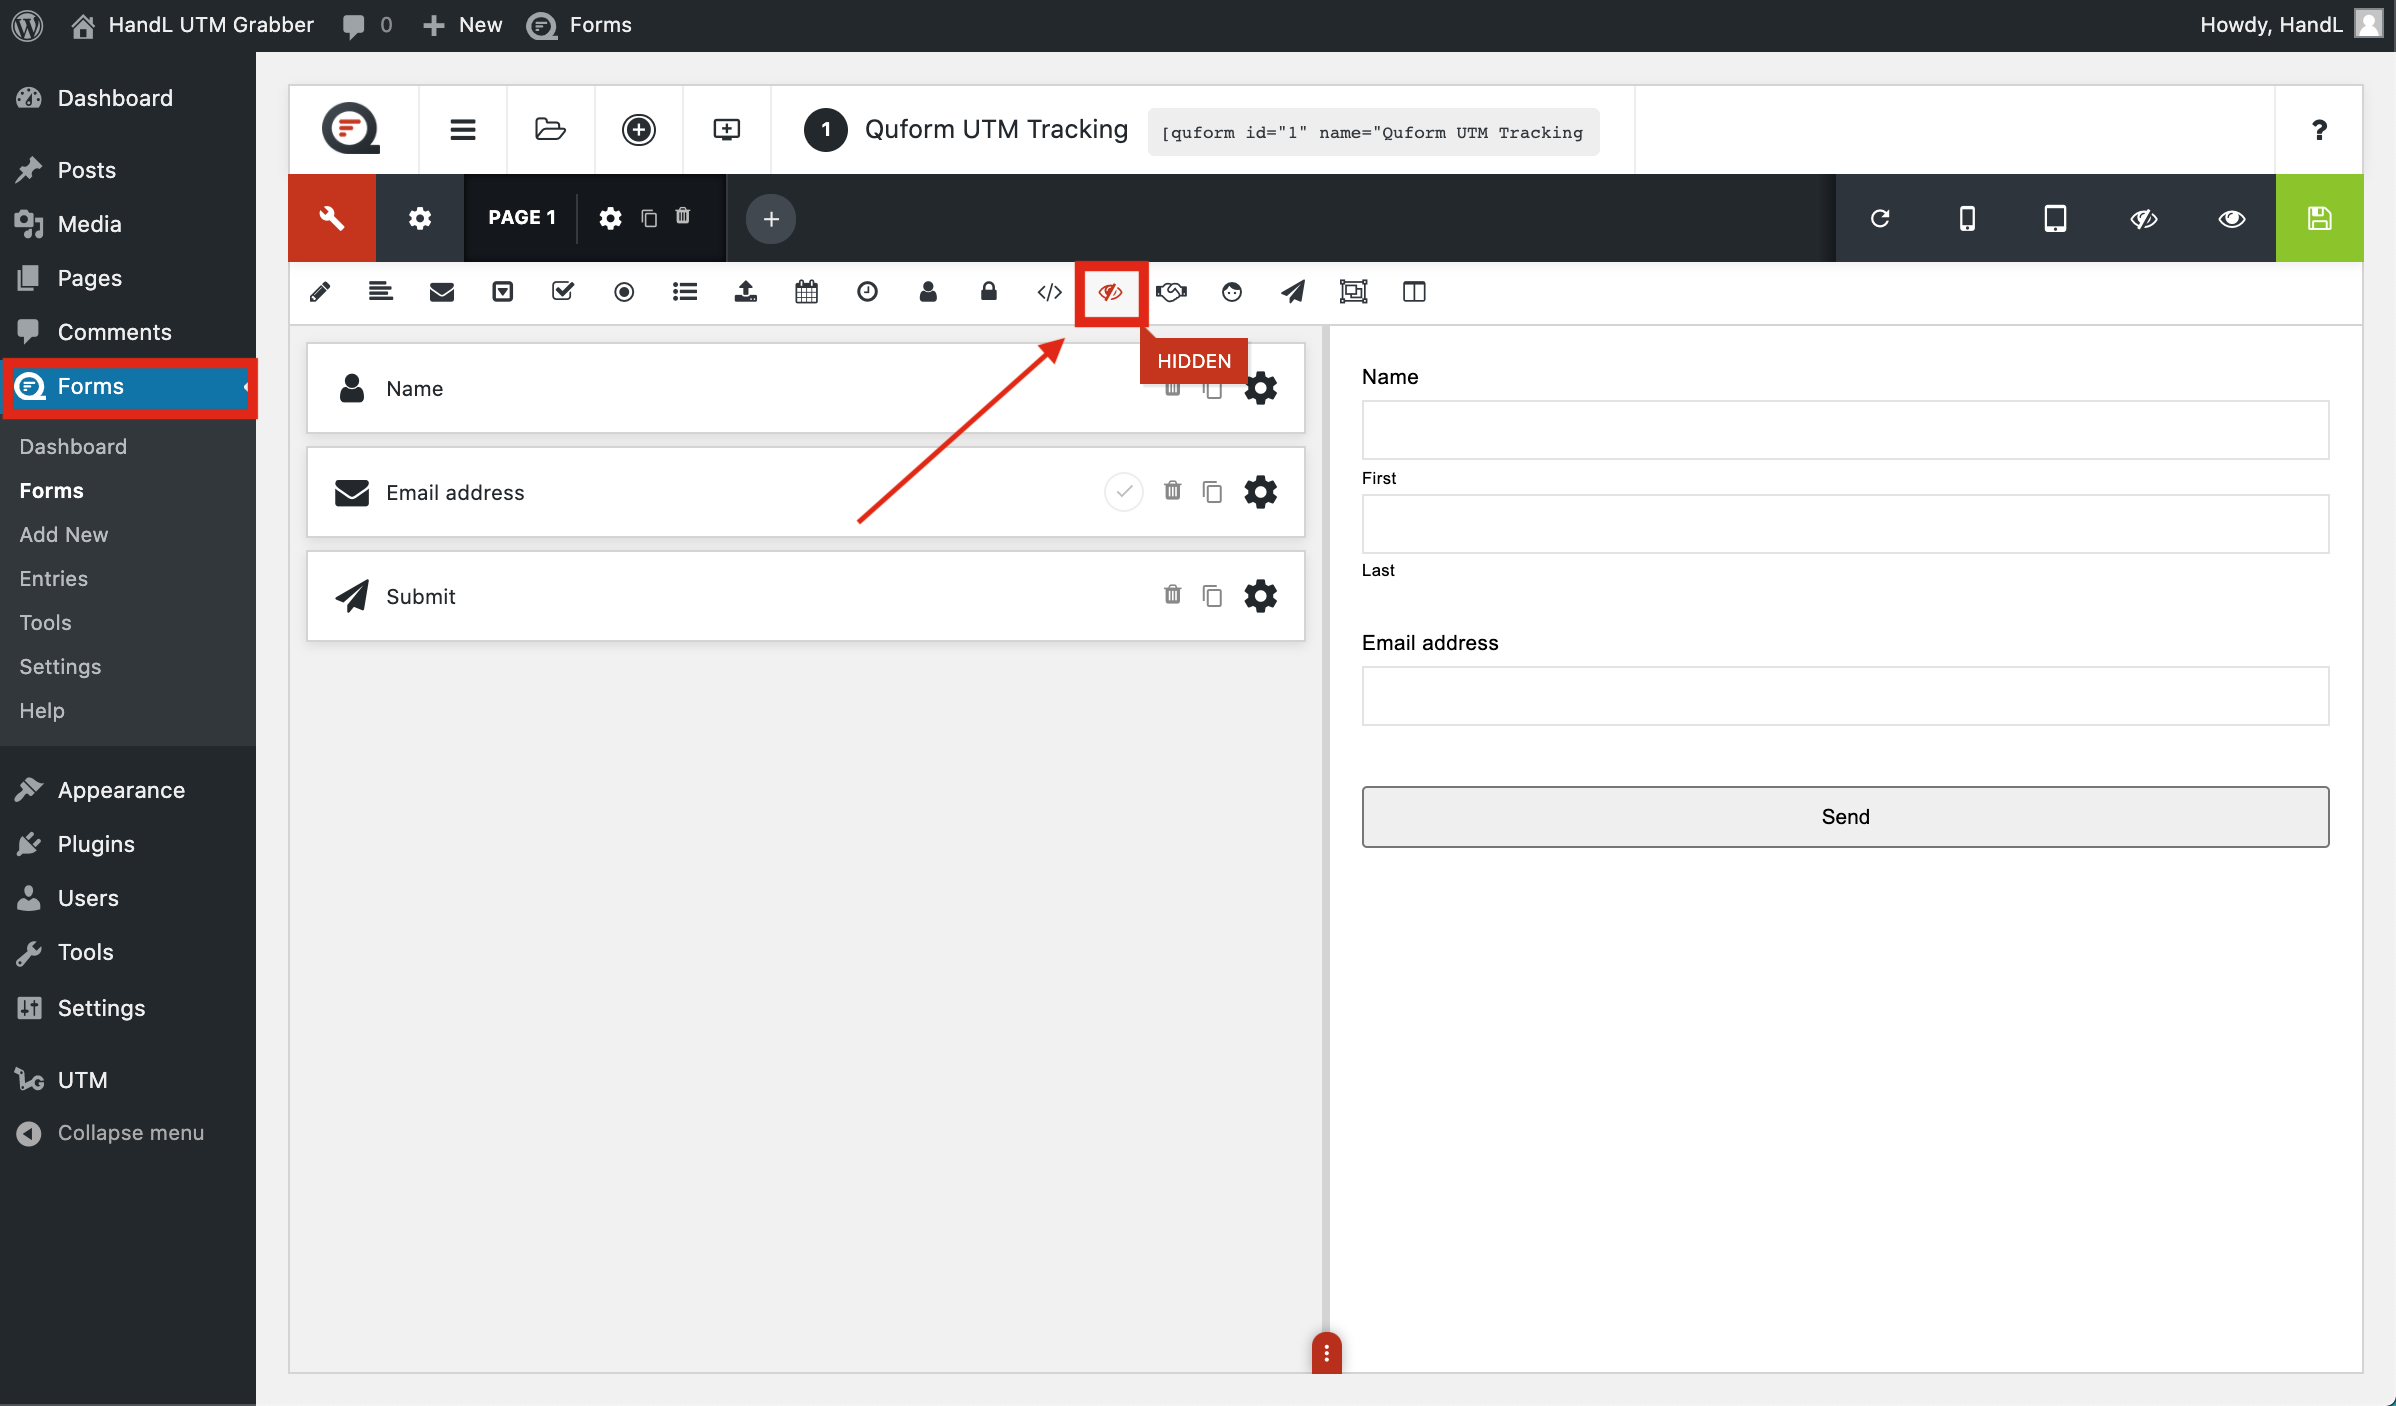
Task: Add a File Upload element
Action: (x=746, y=292)
